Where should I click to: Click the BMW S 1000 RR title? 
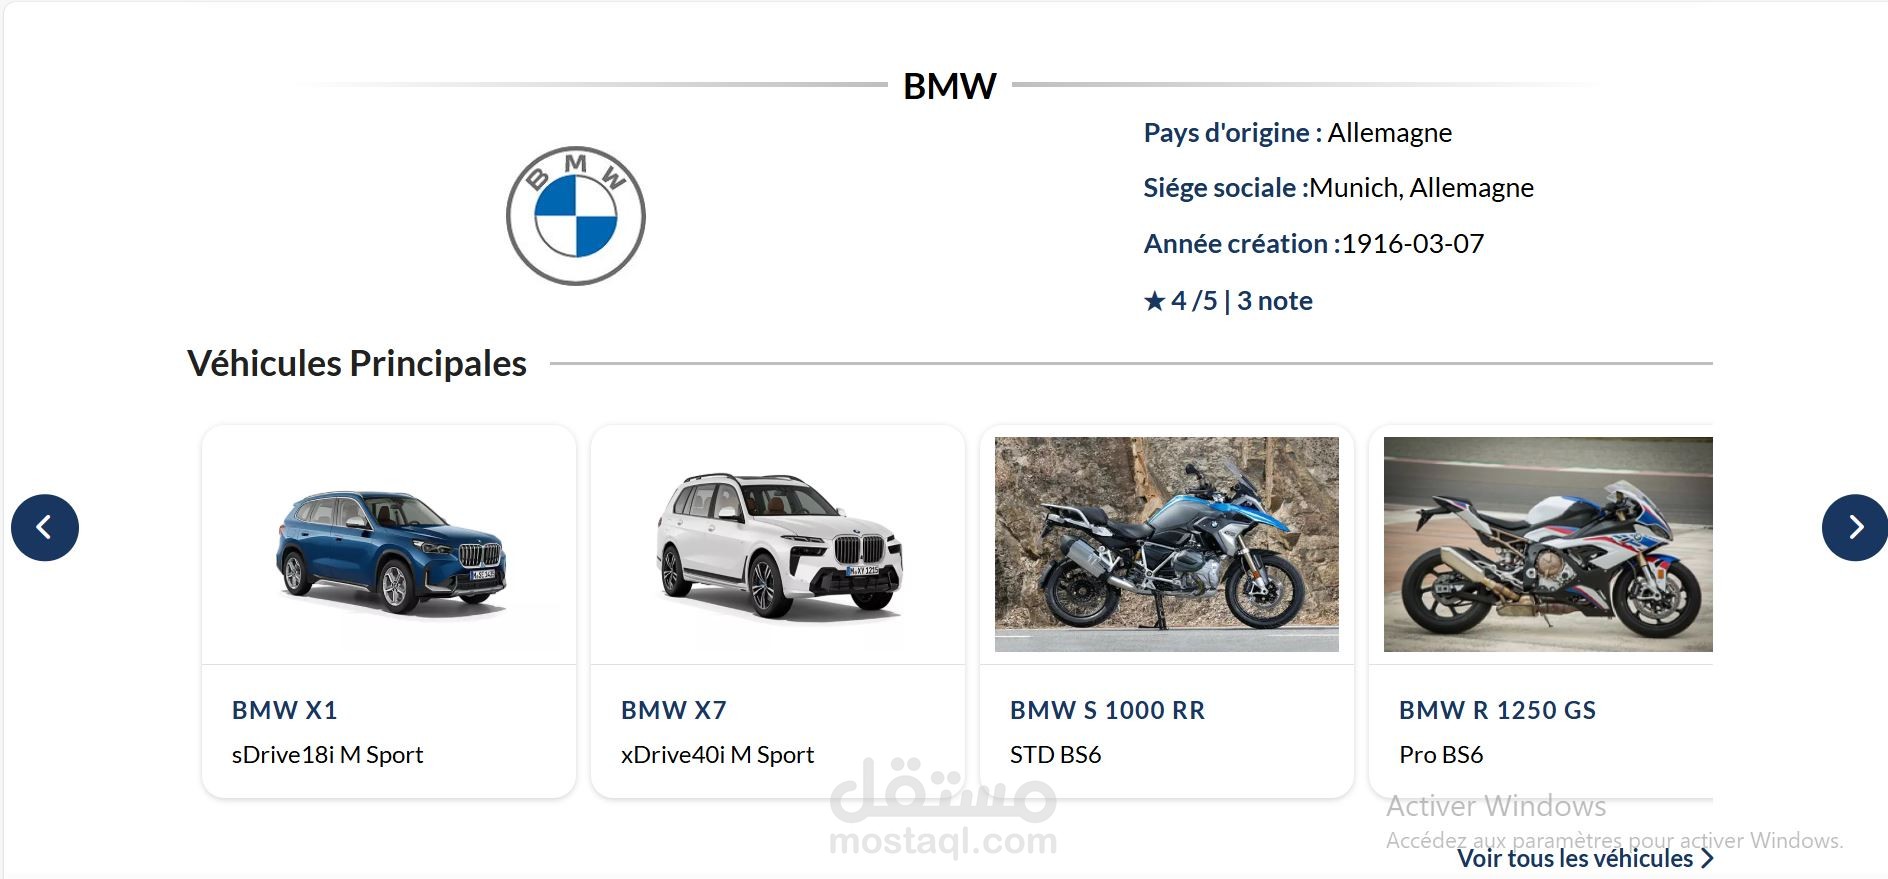(x=1108, y=710)
